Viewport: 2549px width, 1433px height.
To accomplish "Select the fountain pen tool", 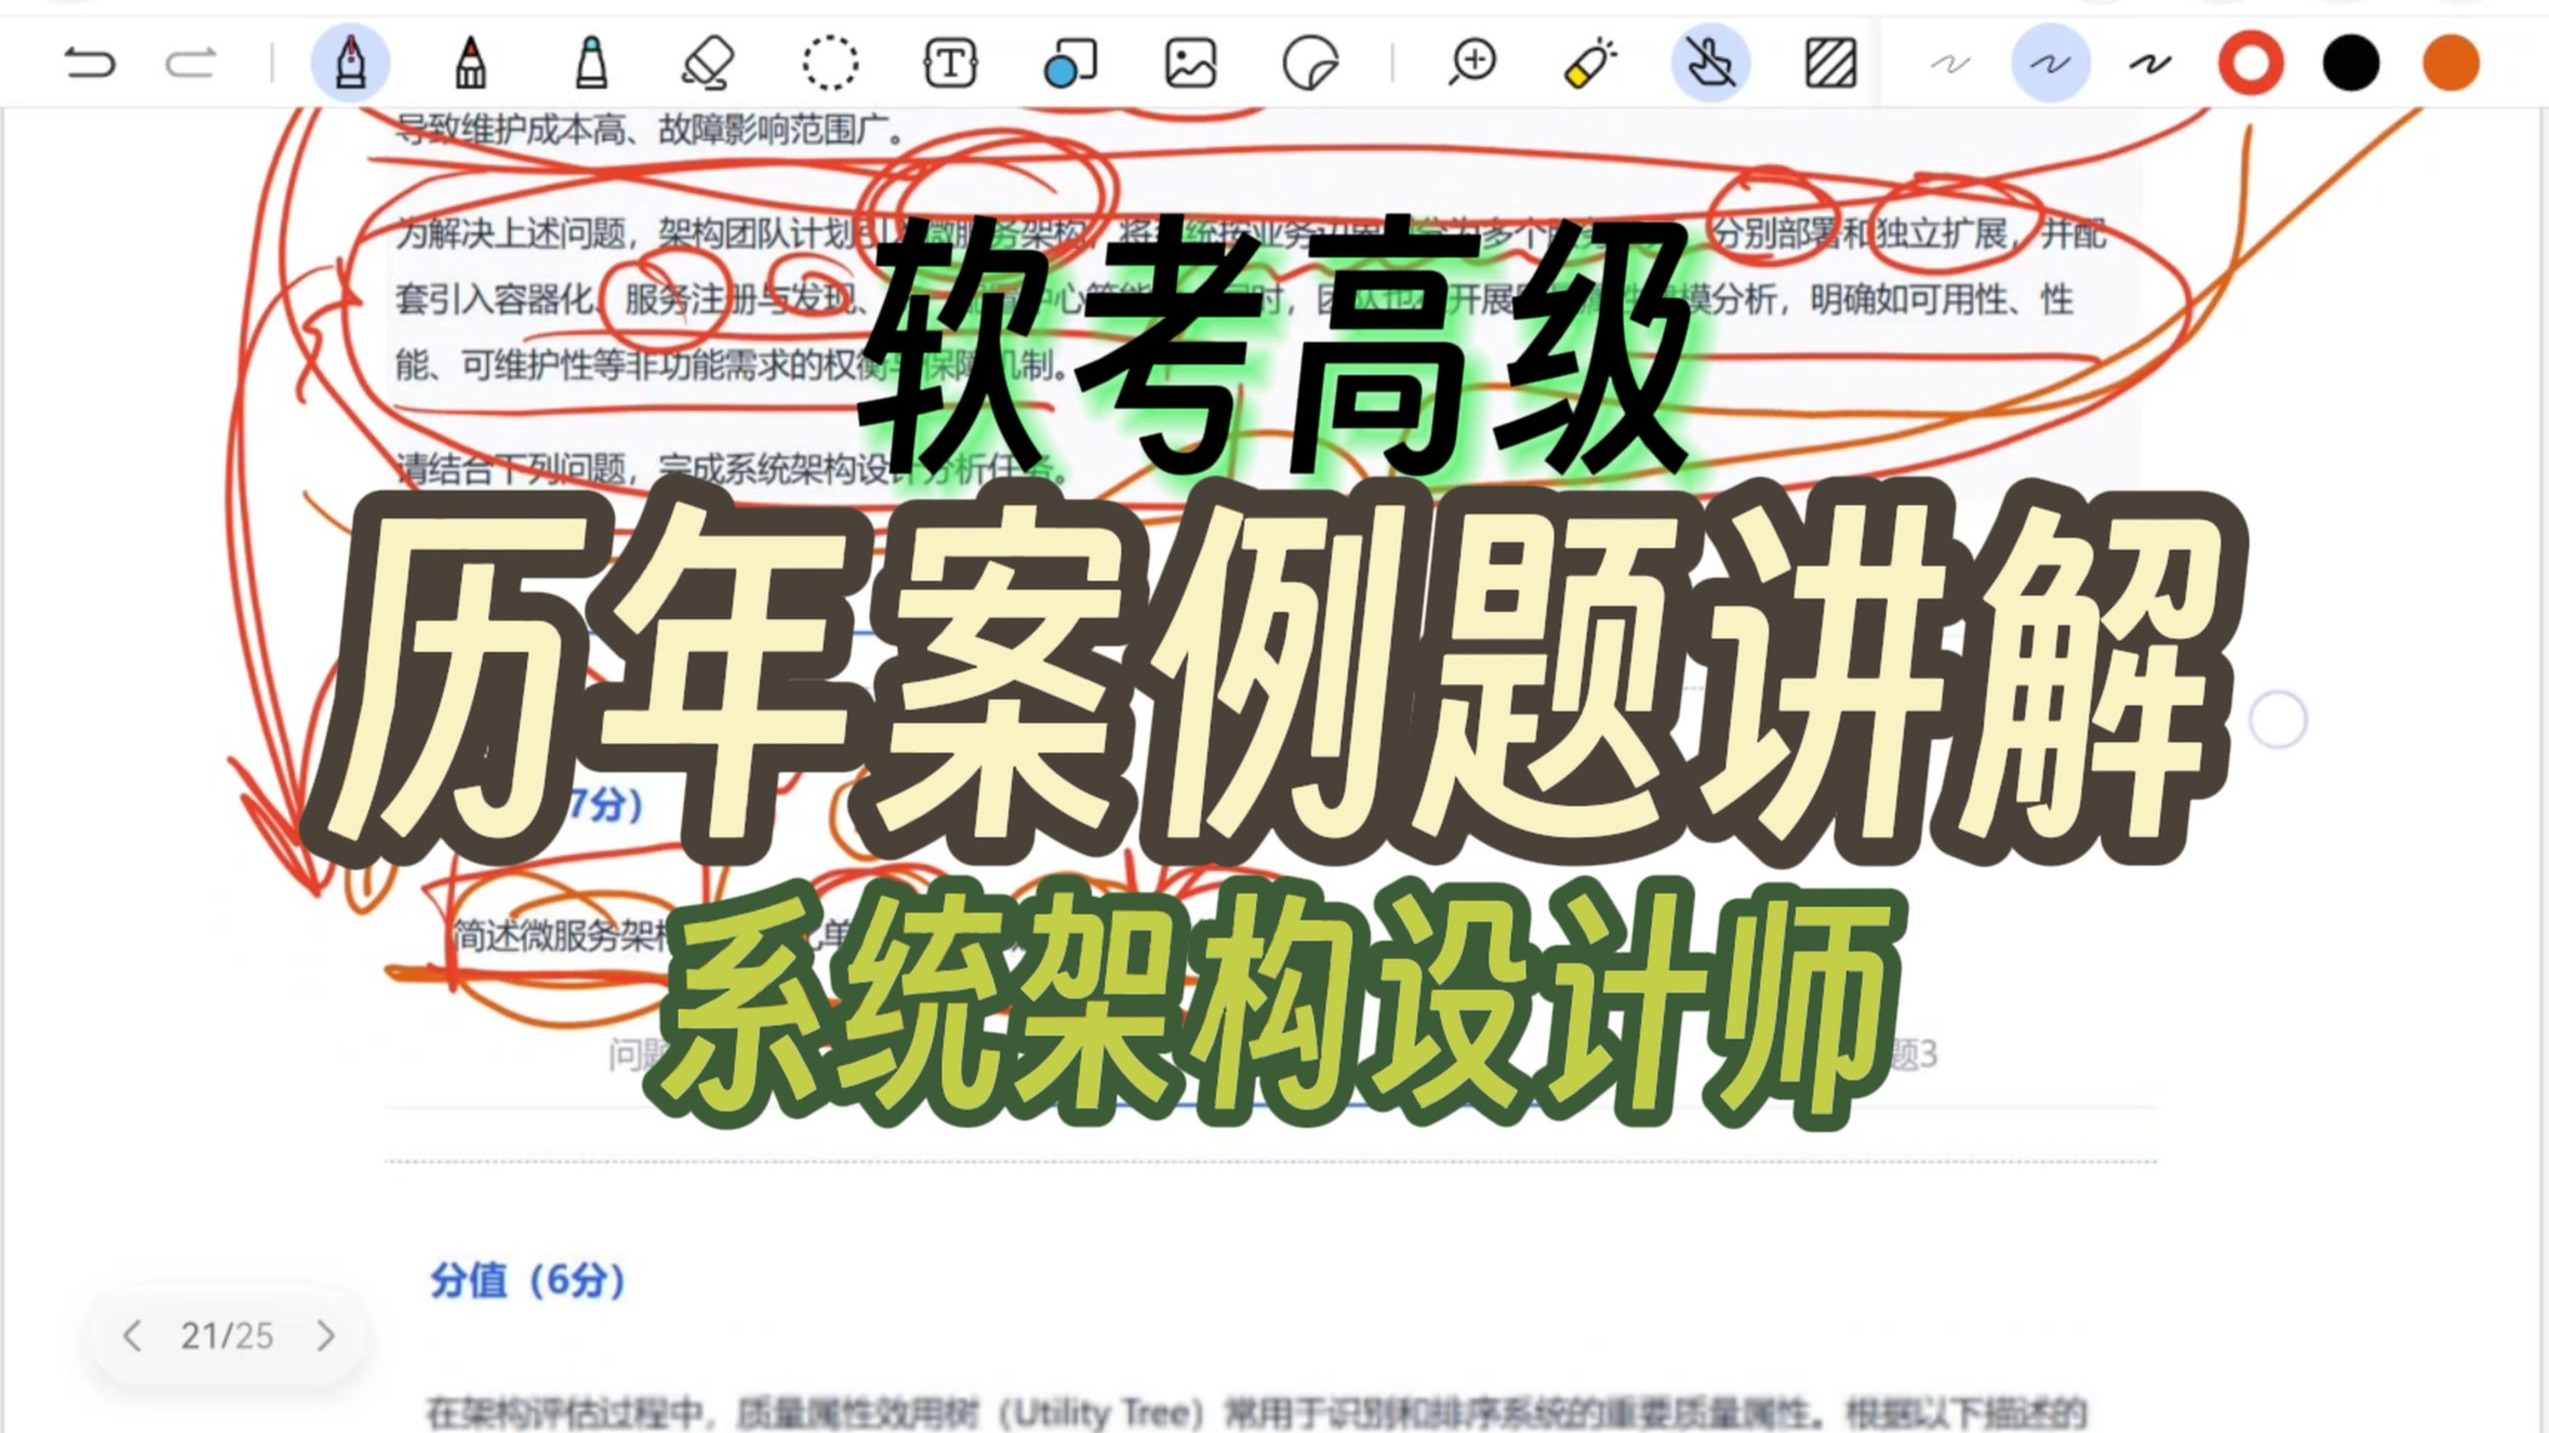I will pyautogui.click(x=350, y=63).
